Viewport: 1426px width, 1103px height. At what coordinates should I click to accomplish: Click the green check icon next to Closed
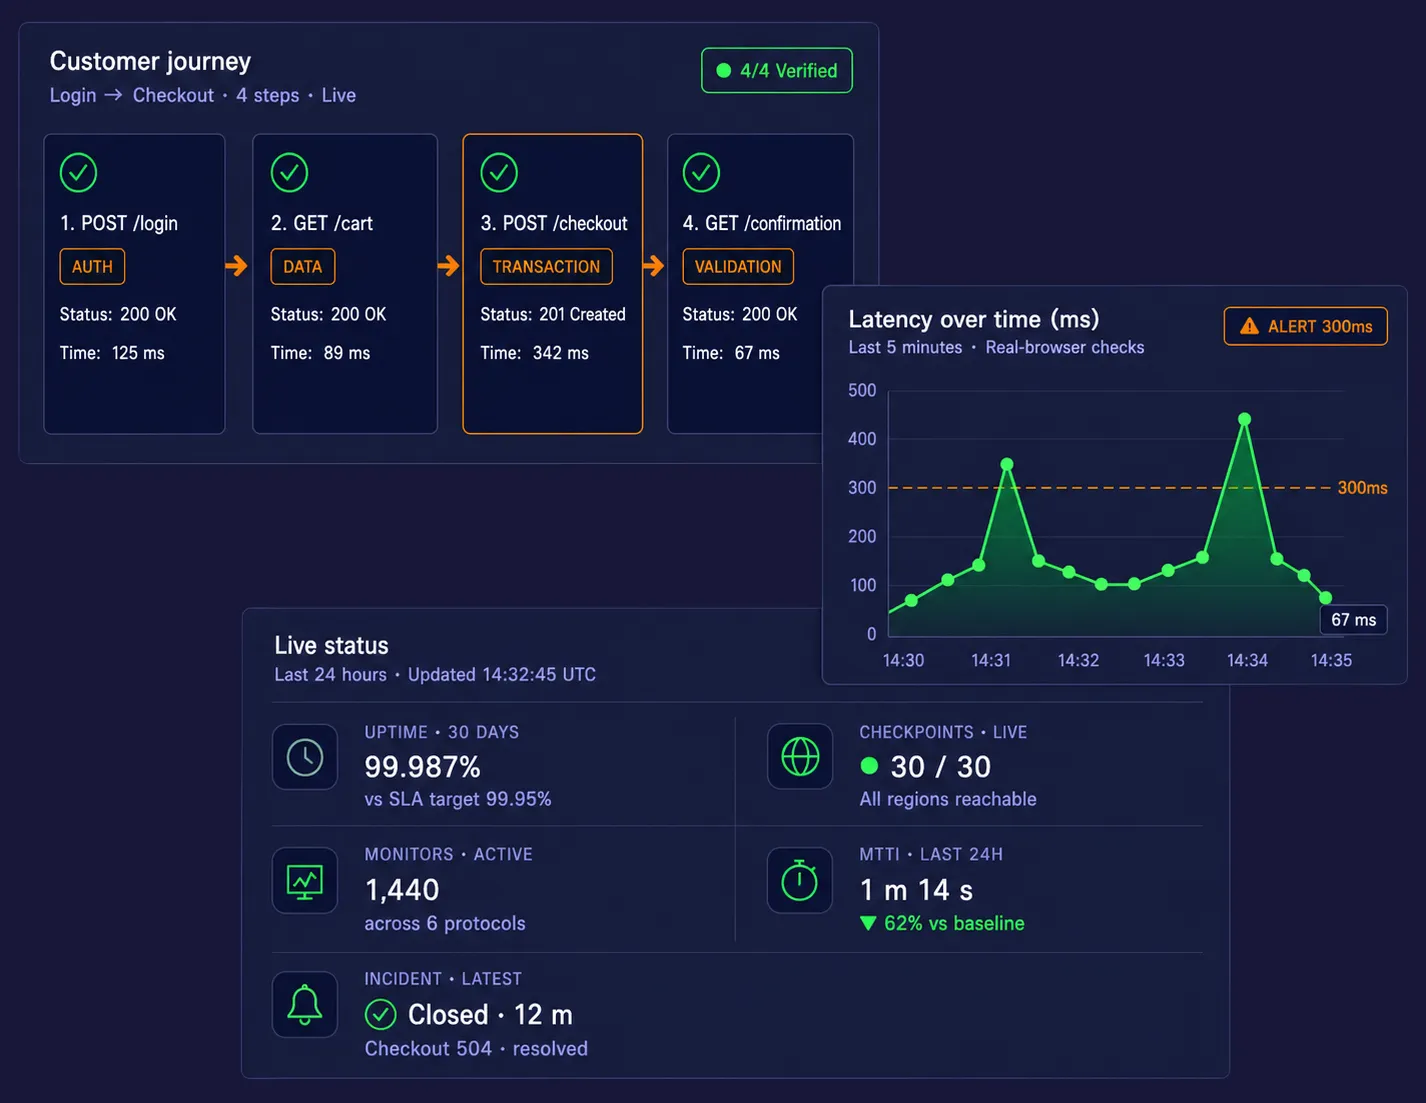[380, 1014]
